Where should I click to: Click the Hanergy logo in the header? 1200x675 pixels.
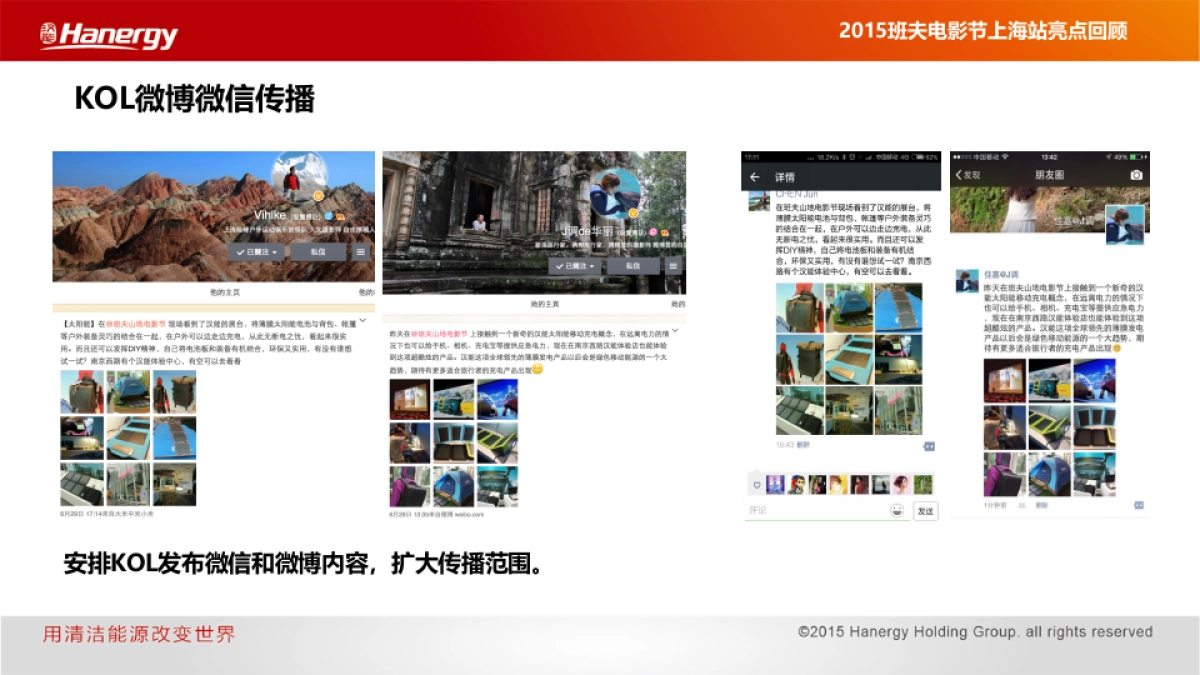pyautogui.click(x=108, y=35)
